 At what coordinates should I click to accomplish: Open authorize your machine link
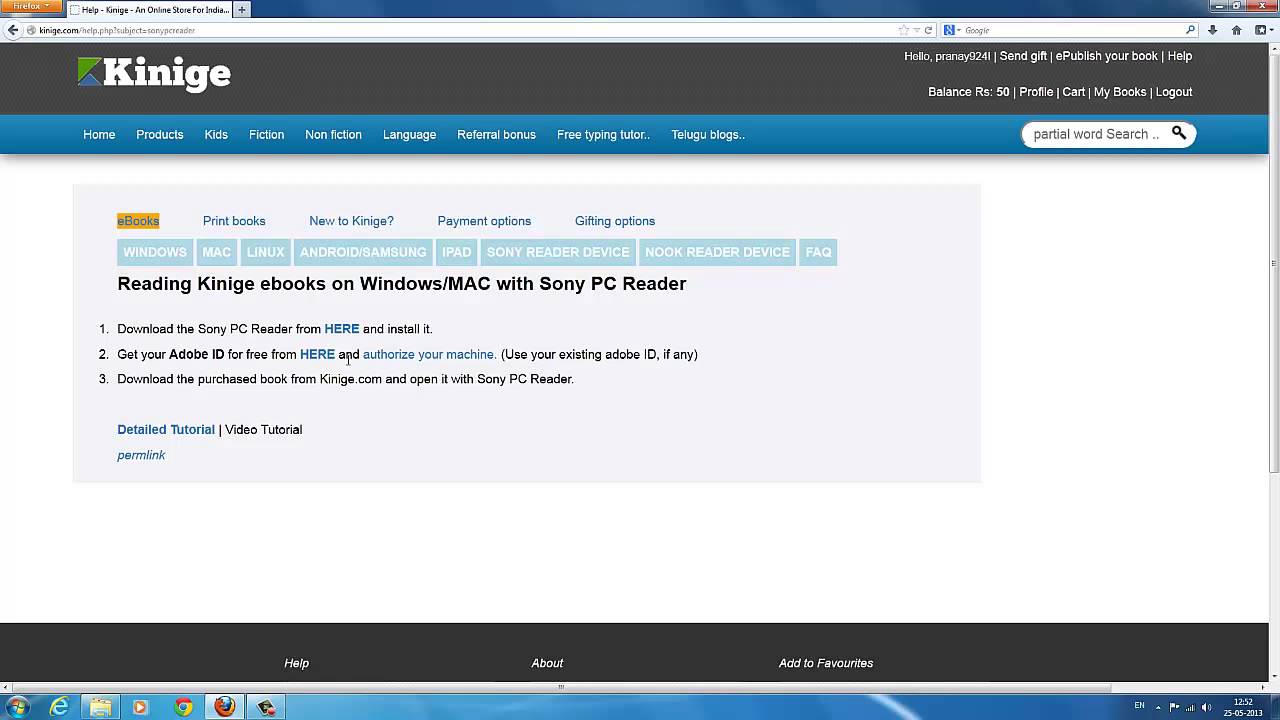pos(430,354)
